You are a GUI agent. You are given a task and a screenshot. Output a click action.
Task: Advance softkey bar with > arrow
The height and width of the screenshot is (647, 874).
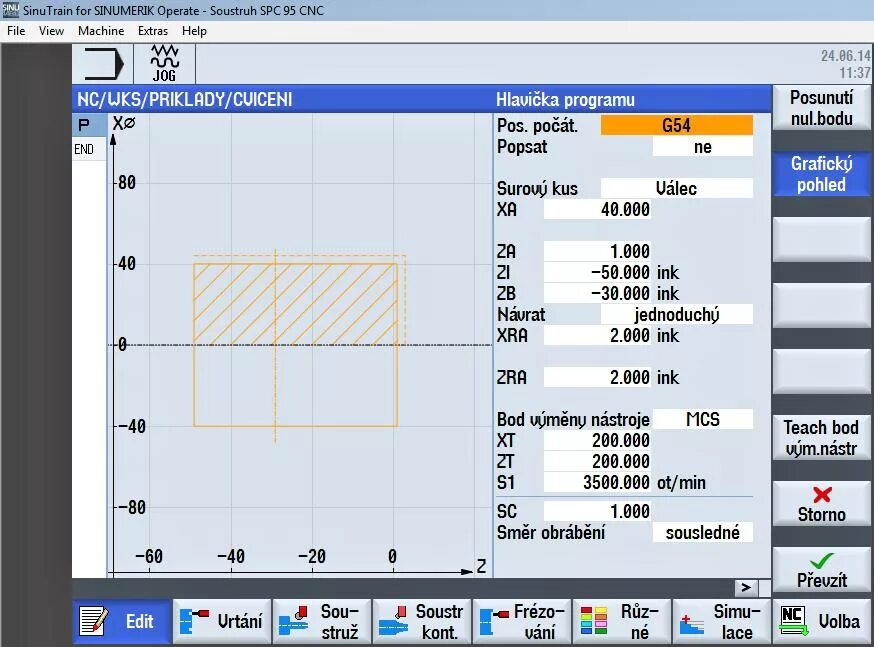click(746, 587)
